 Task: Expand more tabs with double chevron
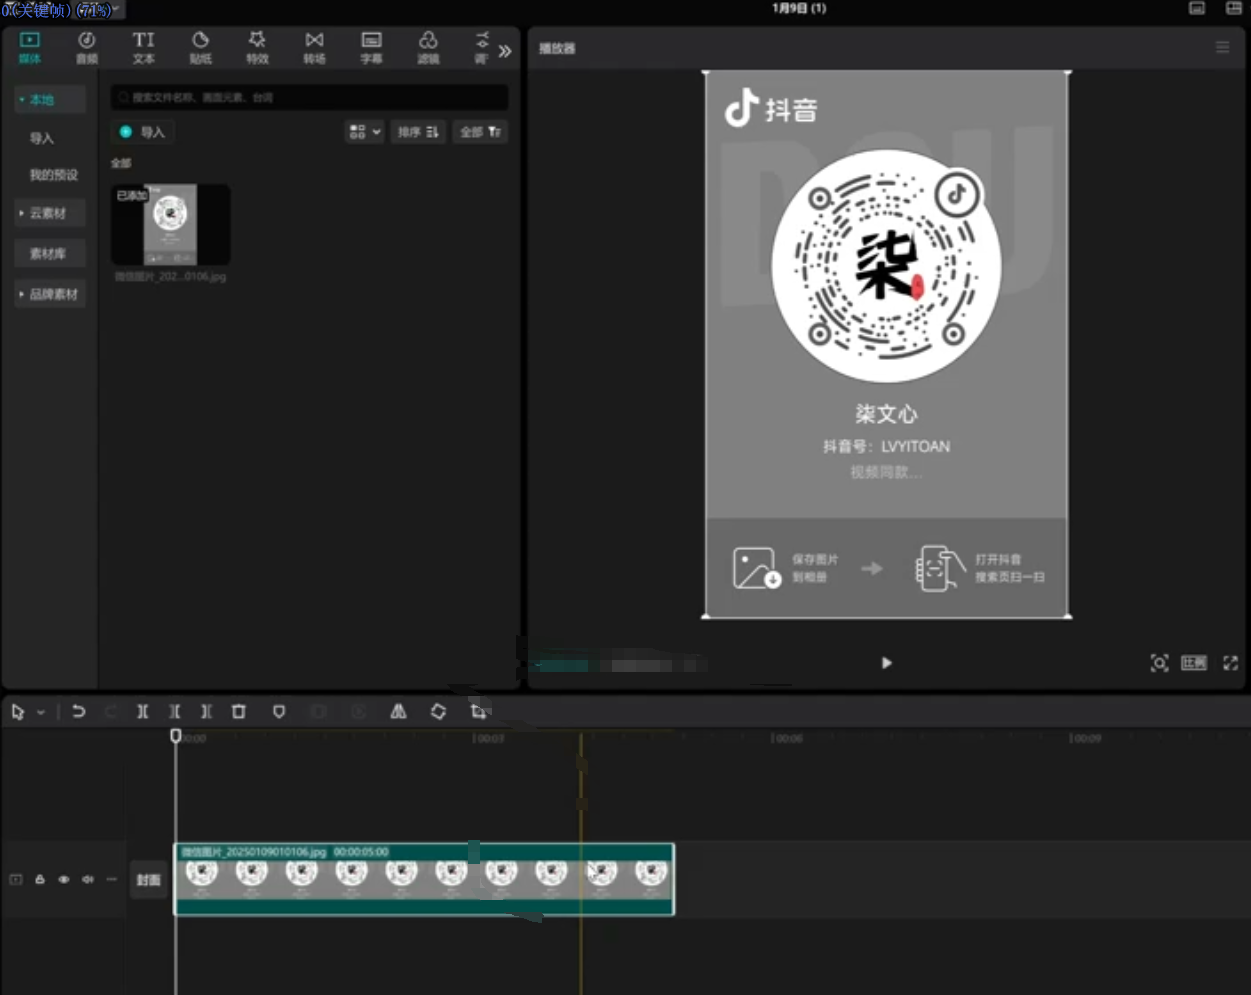click(505, 51)
